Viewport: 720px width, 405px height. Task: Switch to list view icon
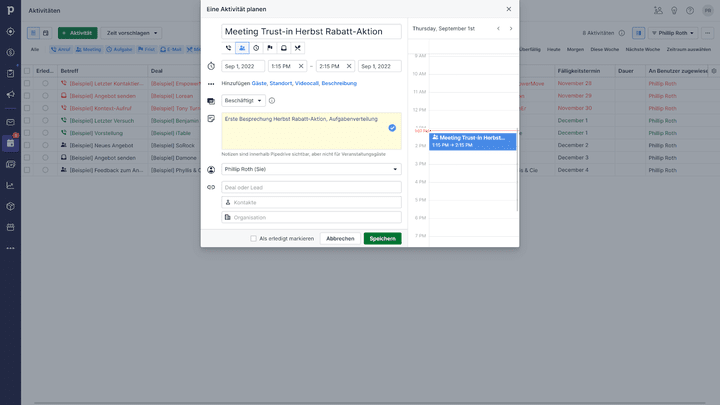[x=33, y=33]
